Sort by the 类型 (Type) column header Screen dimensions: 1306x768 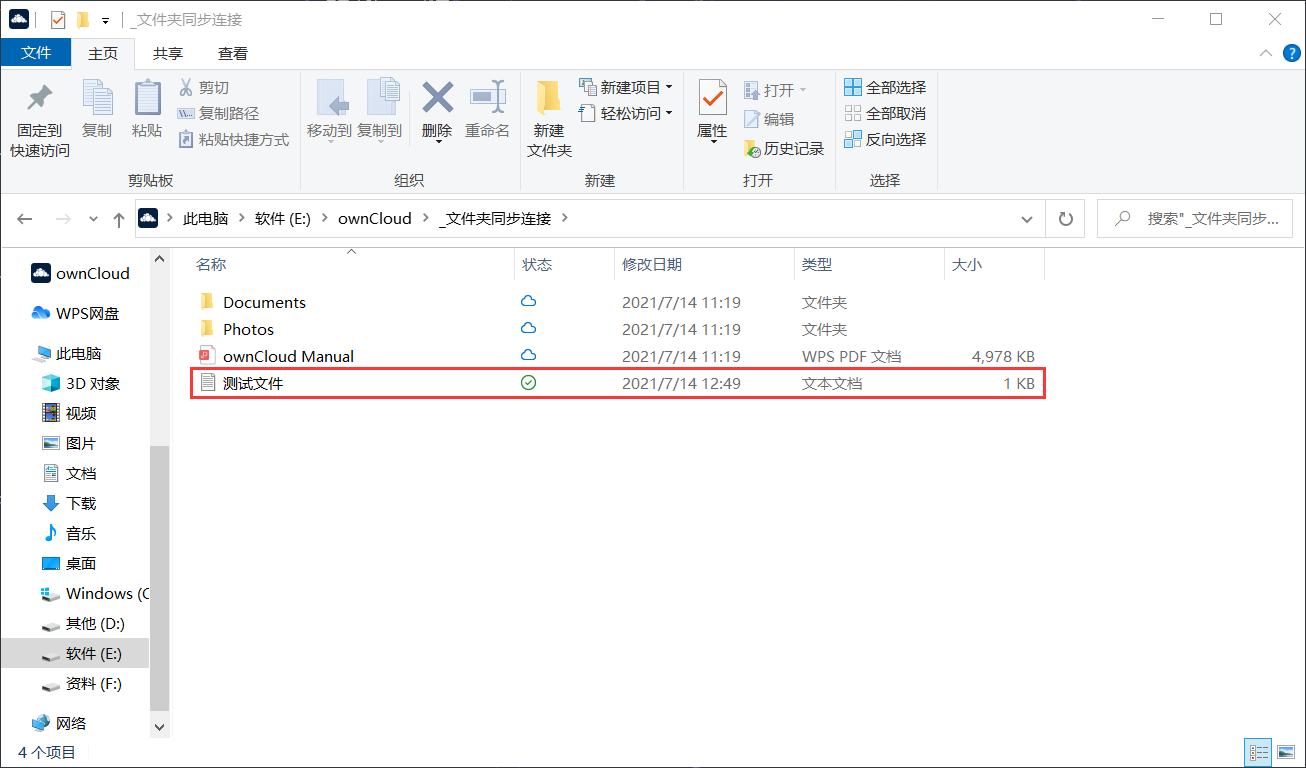click(x=869, y=265)
